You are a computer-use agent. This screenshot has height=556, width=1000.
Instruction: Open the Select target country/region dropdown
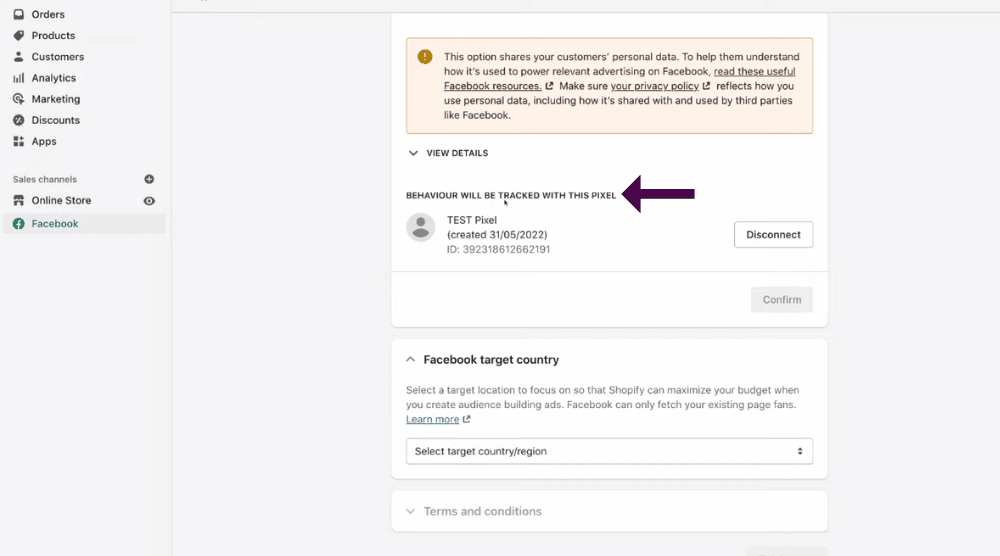coord(609,451)
